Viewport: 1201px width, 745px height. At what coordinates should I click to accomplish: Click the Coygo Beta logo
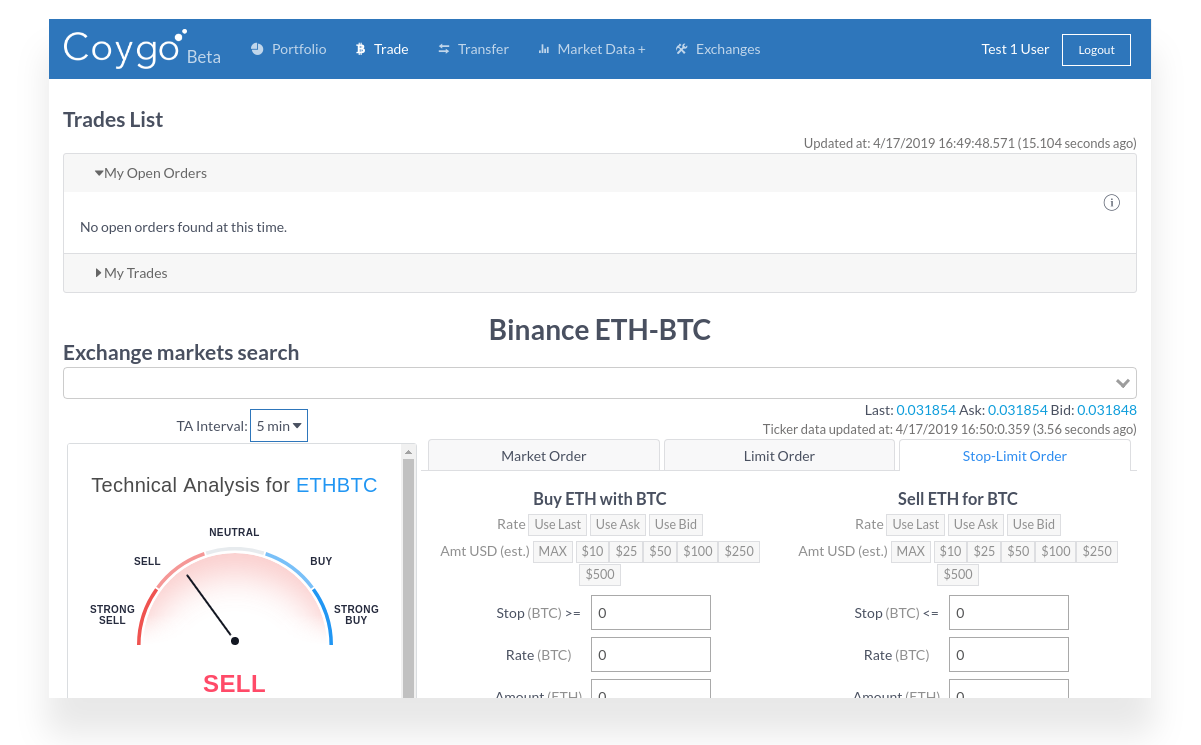point(141,49)
